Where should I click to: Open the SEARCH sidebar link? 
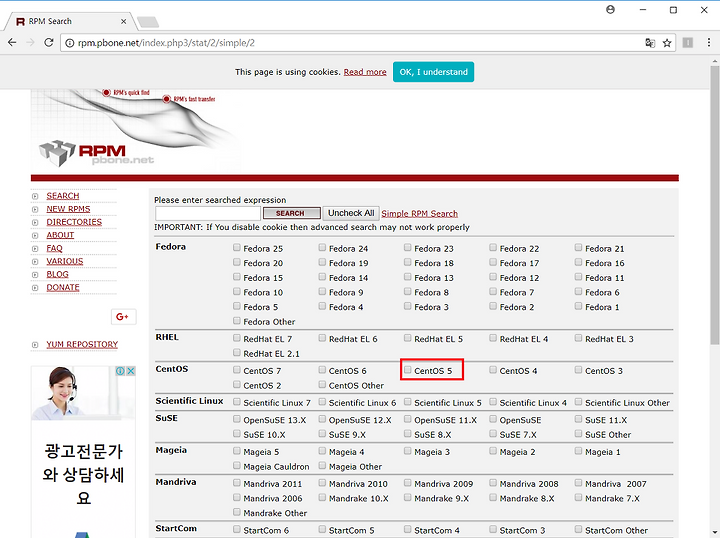click(x=63, y=196)
